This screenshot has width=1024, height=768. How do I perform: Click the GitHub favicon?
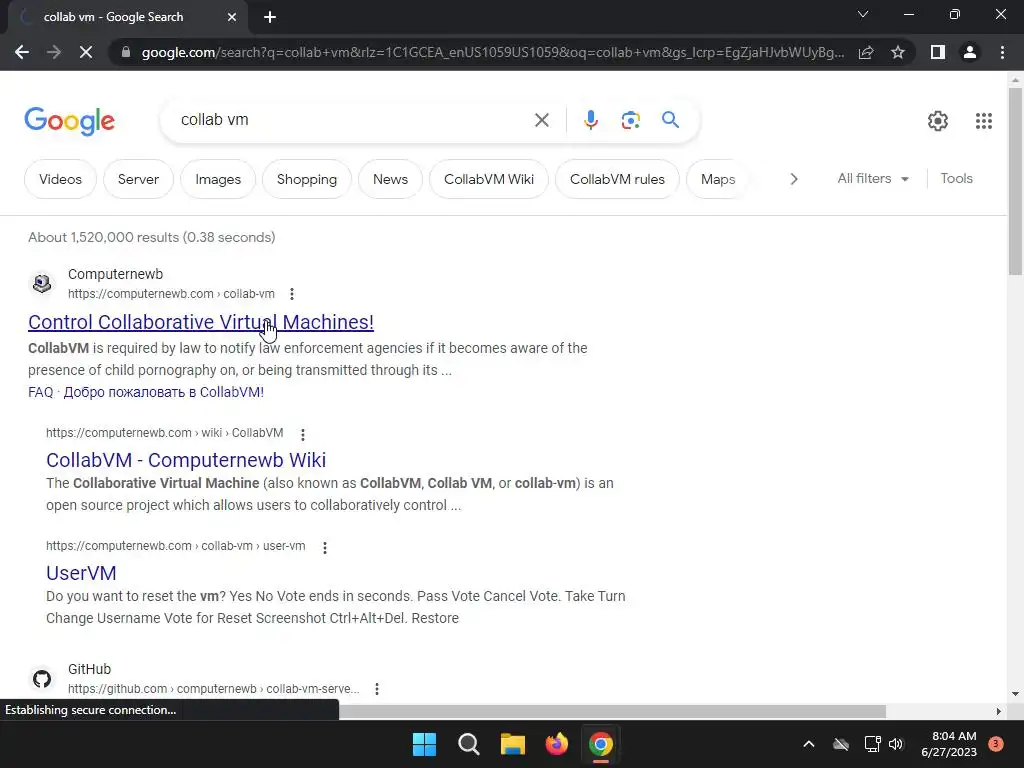coord(42,679)
